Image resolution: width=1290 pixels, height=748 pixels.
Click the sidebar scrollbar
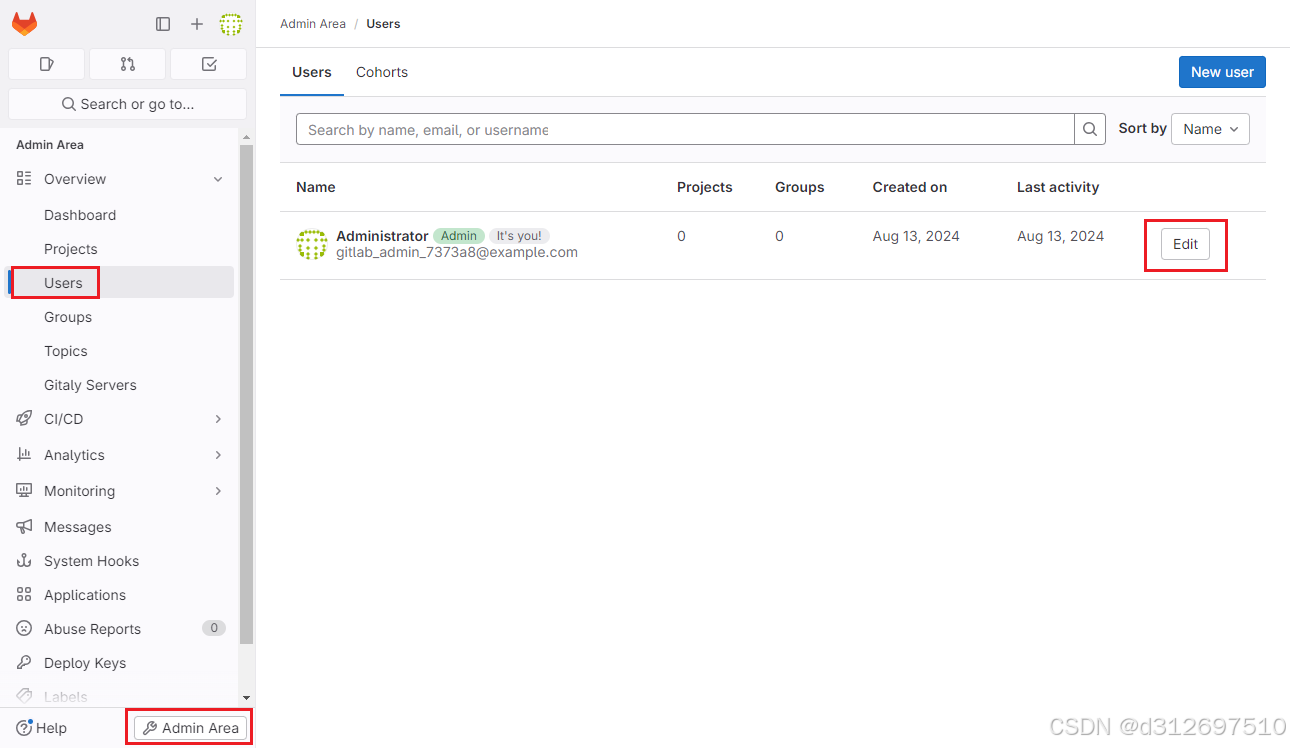point(246,395)
